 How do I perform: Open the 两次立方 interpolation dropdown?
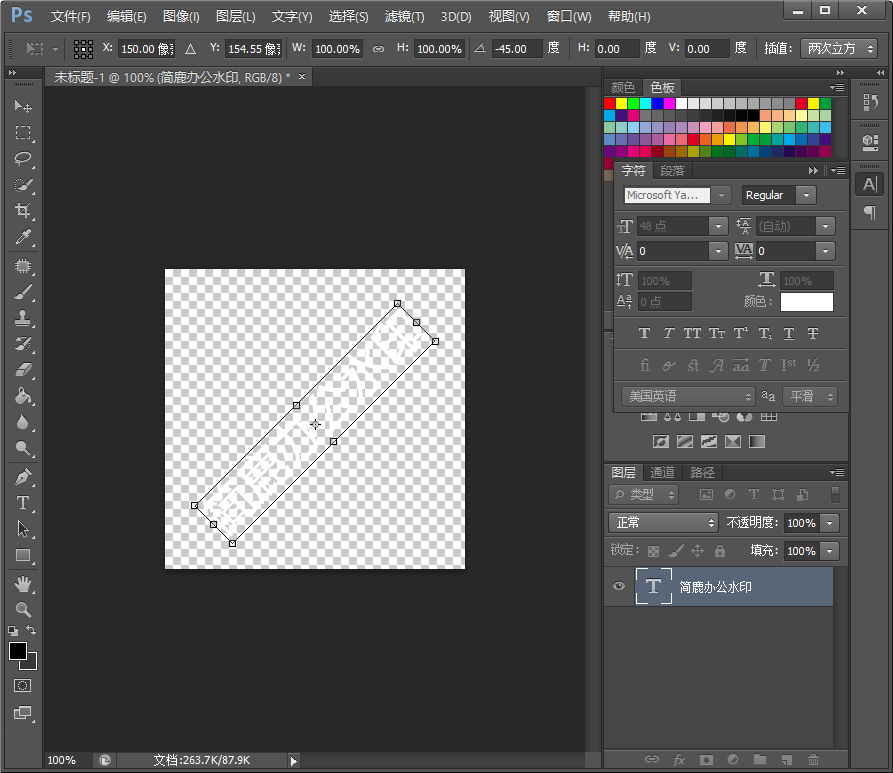[839, 48]
